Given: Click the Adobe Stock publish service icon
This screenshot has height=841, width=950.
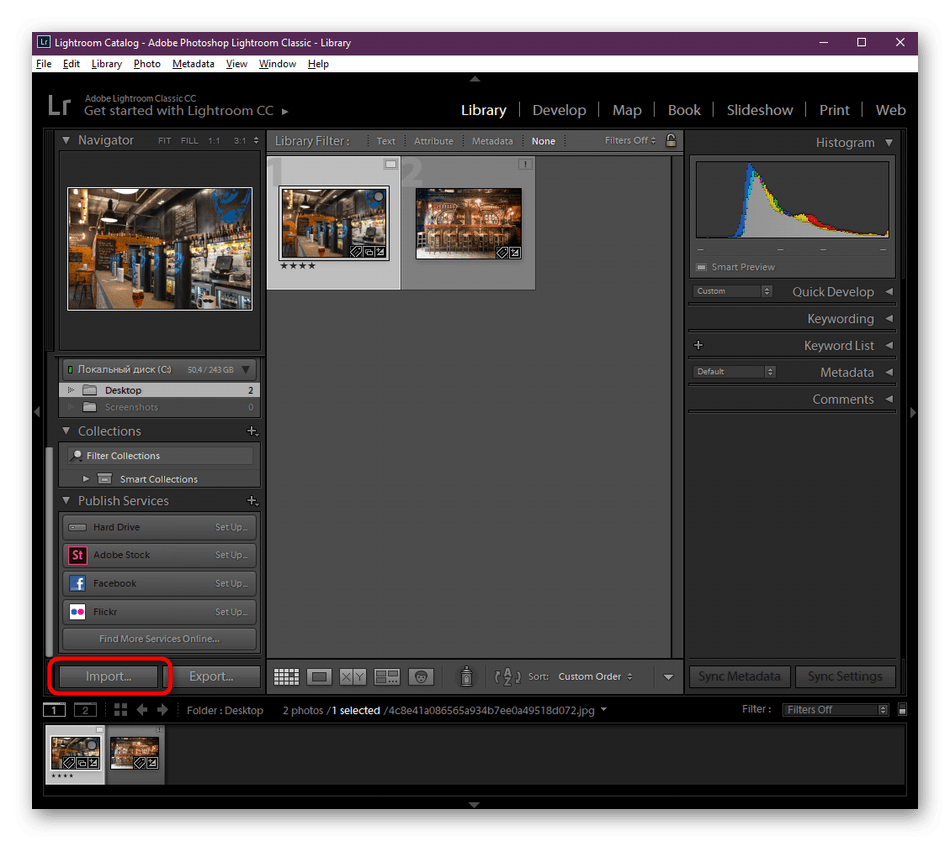Looking at the screenshot, I should point(78,555).
